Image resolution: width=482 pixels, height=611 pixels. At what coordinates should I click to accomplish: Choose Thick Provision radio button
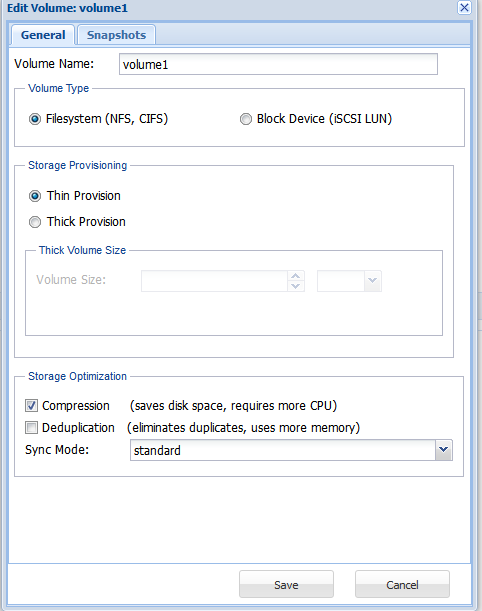pyautogui.click(x=35, y=222)
